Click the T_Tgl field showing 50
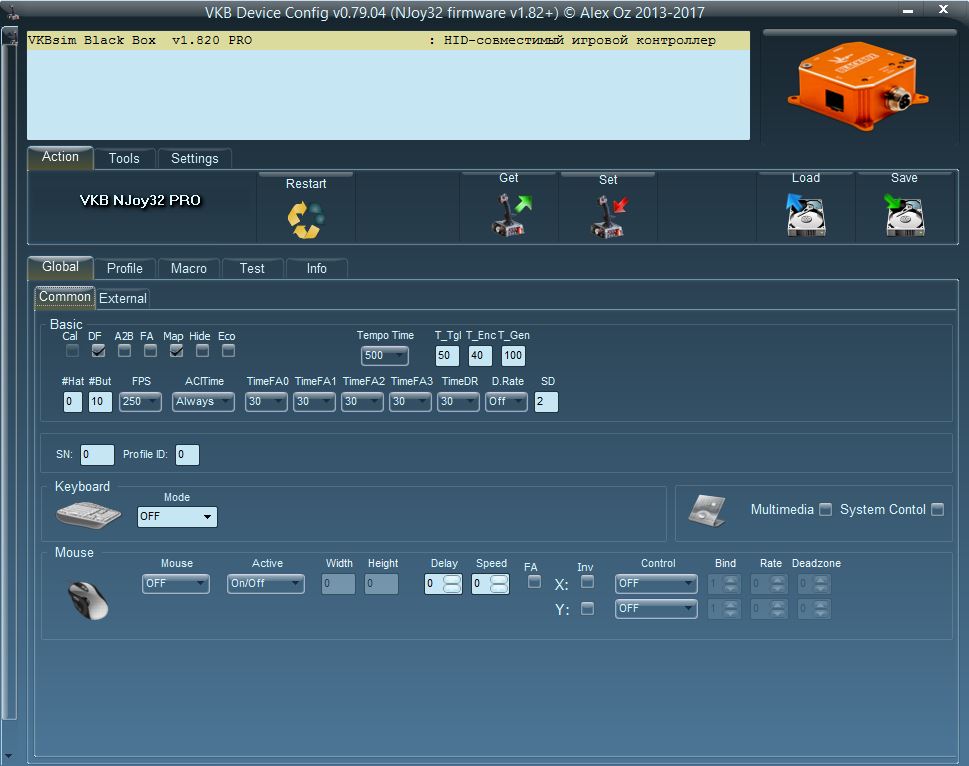Viewport: 969px width, 766px height. 446,355
